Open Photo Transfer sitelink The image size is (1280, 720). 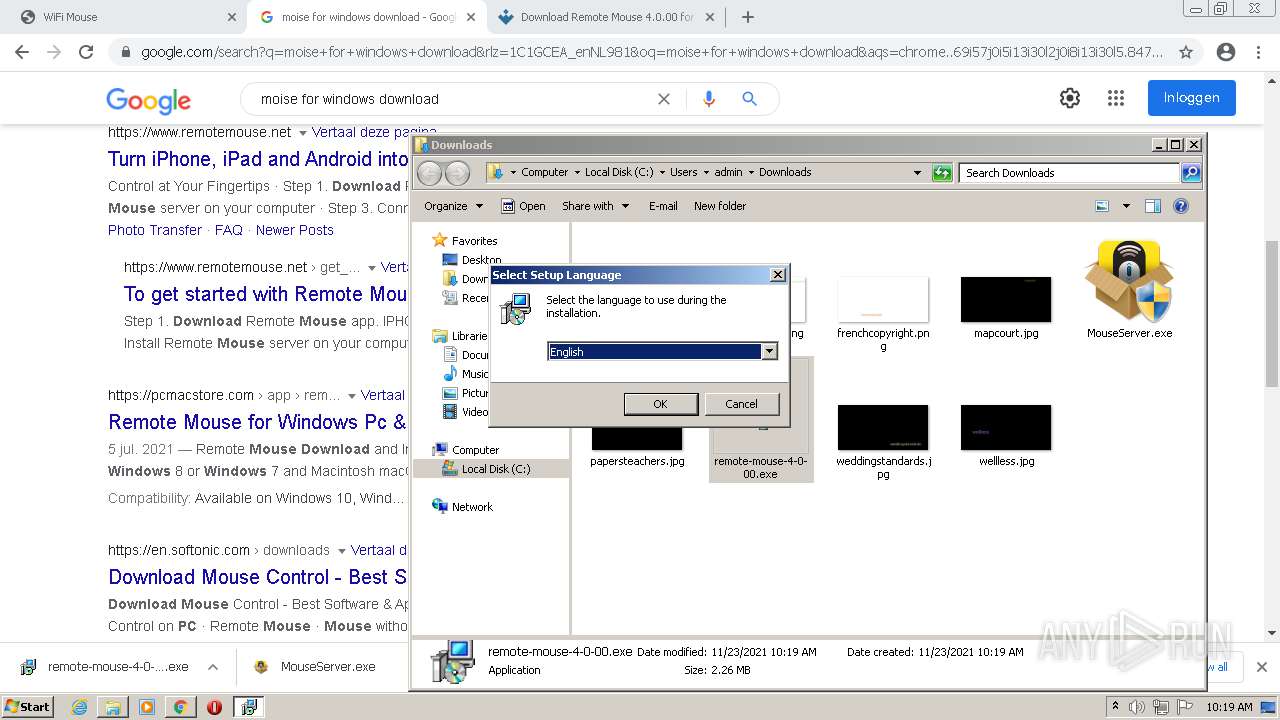155,230
